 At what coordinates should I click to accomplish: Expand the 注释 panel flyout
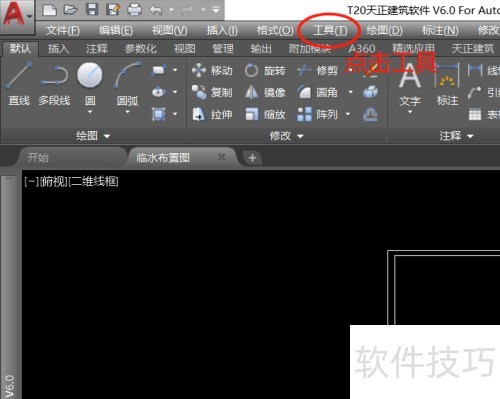(456, 136)
